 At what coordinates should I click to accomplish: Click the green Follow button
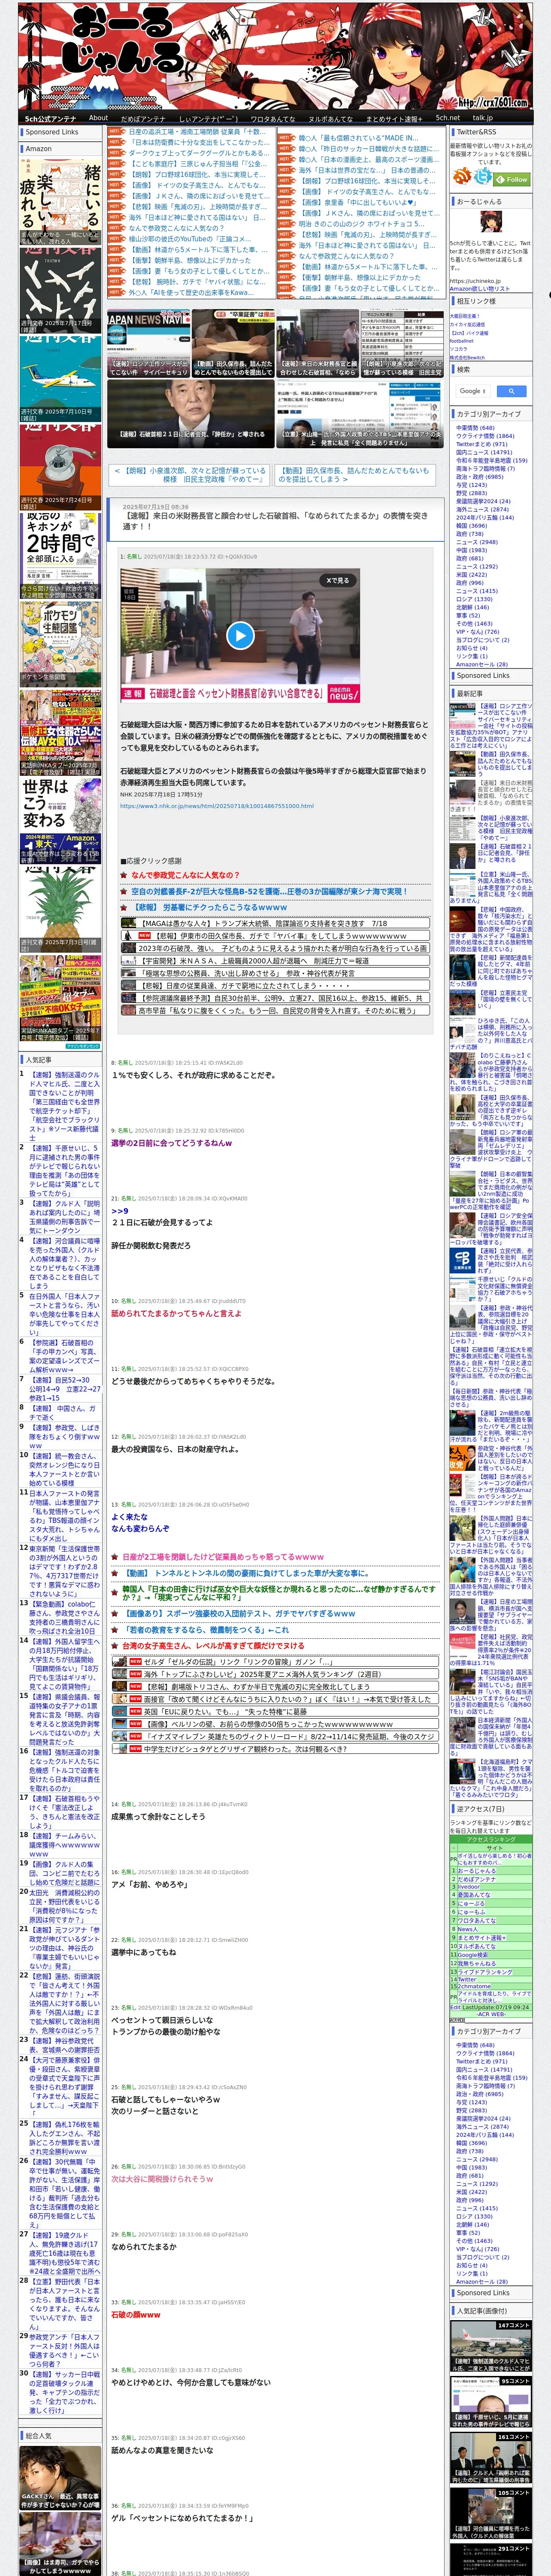pos(513,180)
